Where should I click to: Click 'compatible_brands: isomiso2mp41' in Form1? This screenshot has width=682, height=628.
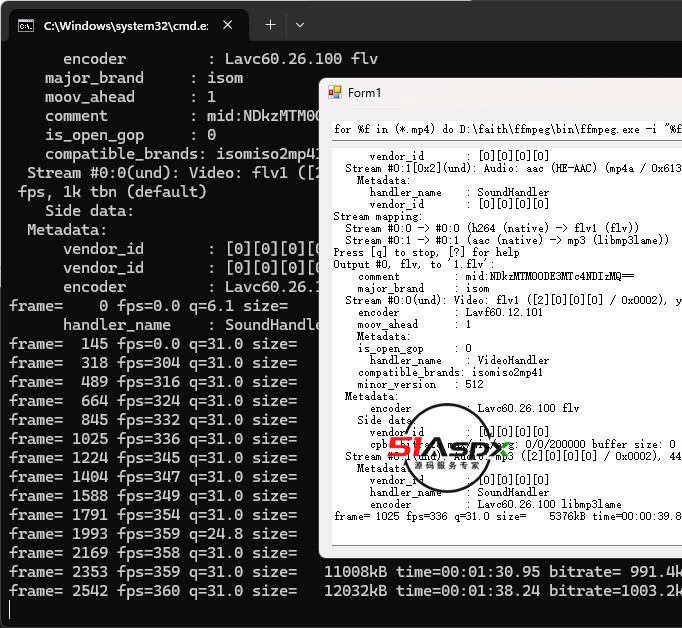point(450,372)
